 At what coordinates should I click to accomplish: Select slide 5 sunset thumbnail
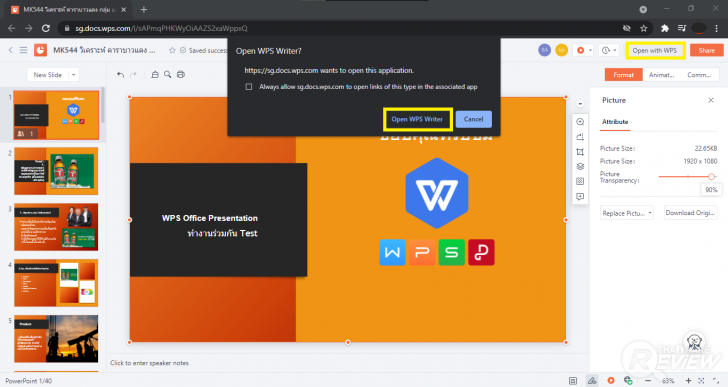pyautogui.click(x=56, y=339)
